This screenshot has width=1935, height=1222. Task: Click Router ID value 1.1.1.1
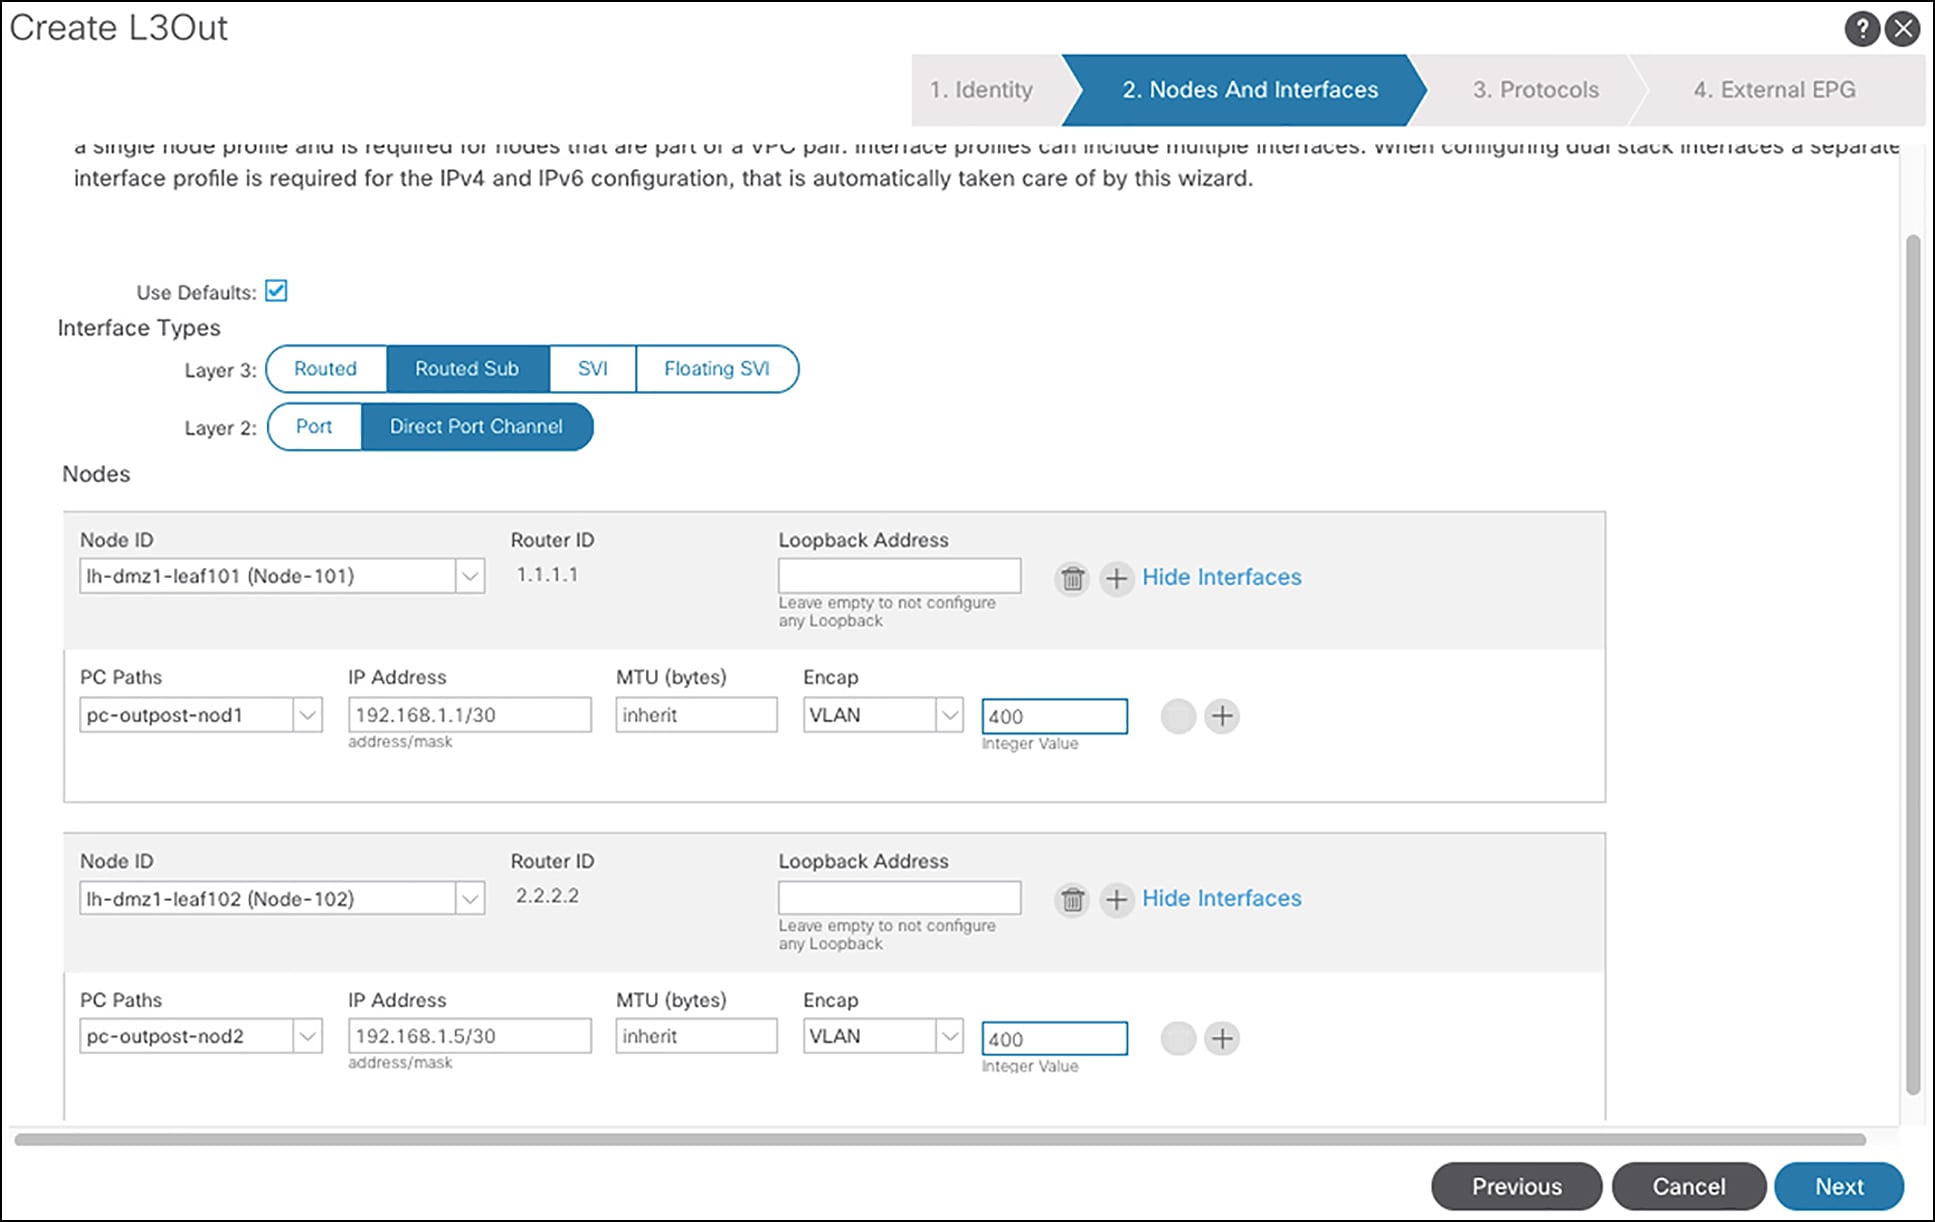click(547, 575)
